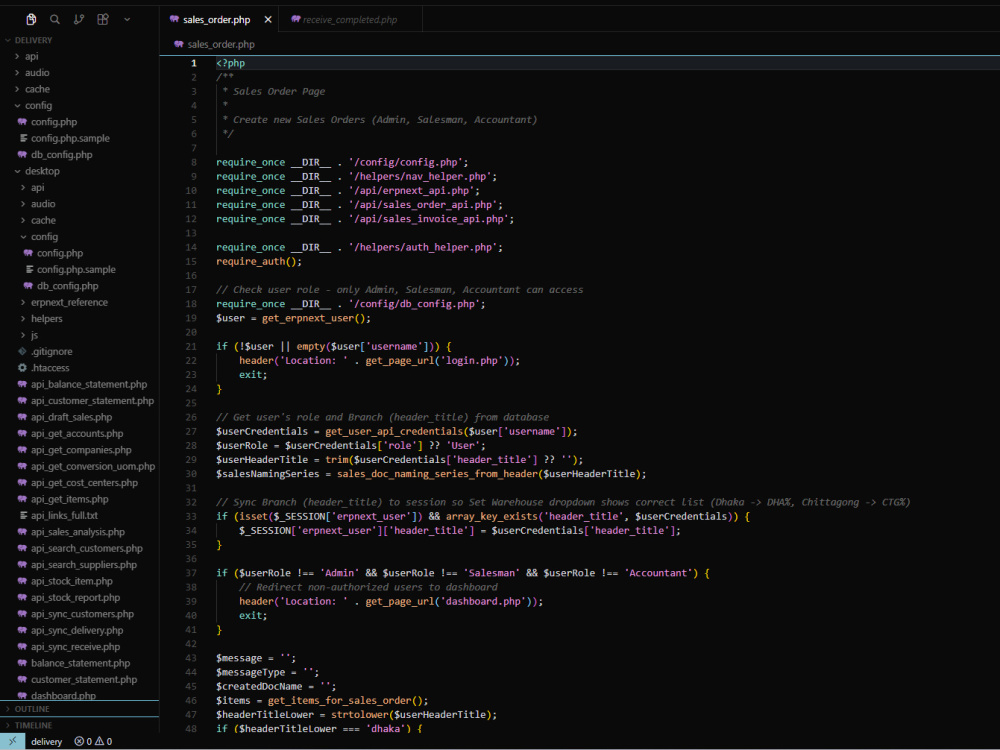This screenshot has height=750, width=1000.
Task: Click line number 37 in gutter
Action: click(191, 573)
